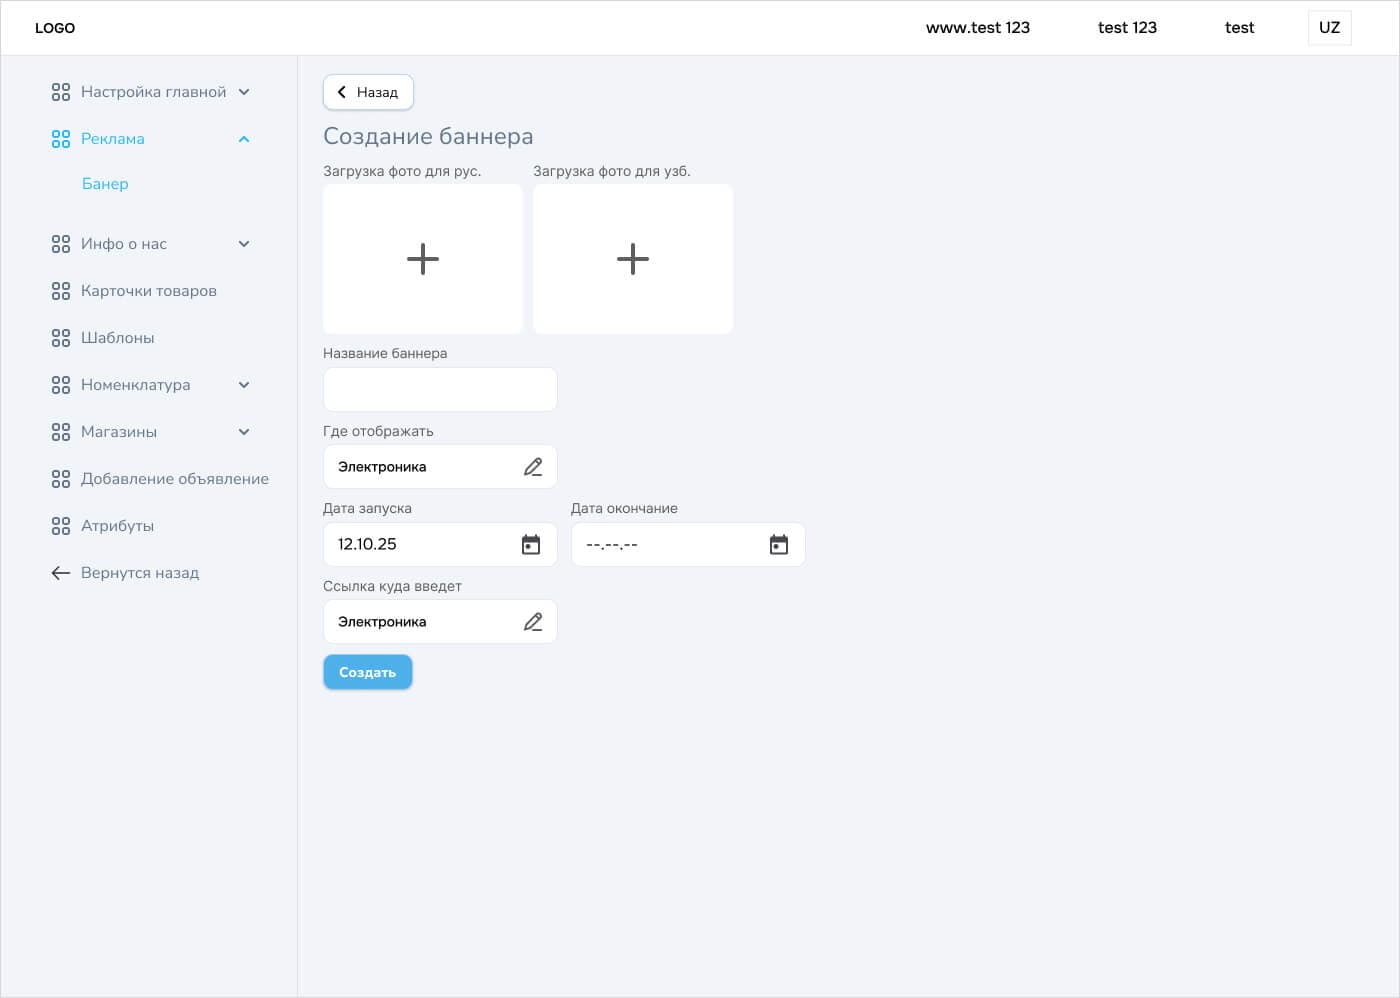Open the Шаблоны menu item

(117, 338)
